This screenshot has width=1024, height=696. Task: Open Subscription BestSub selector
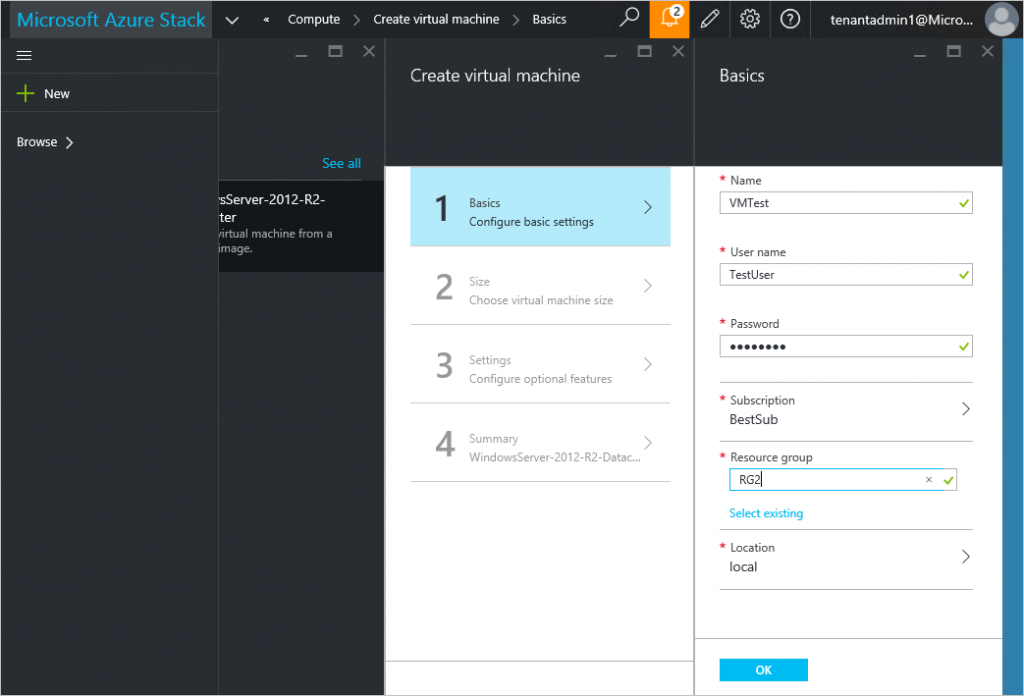(x=846, y=410)
